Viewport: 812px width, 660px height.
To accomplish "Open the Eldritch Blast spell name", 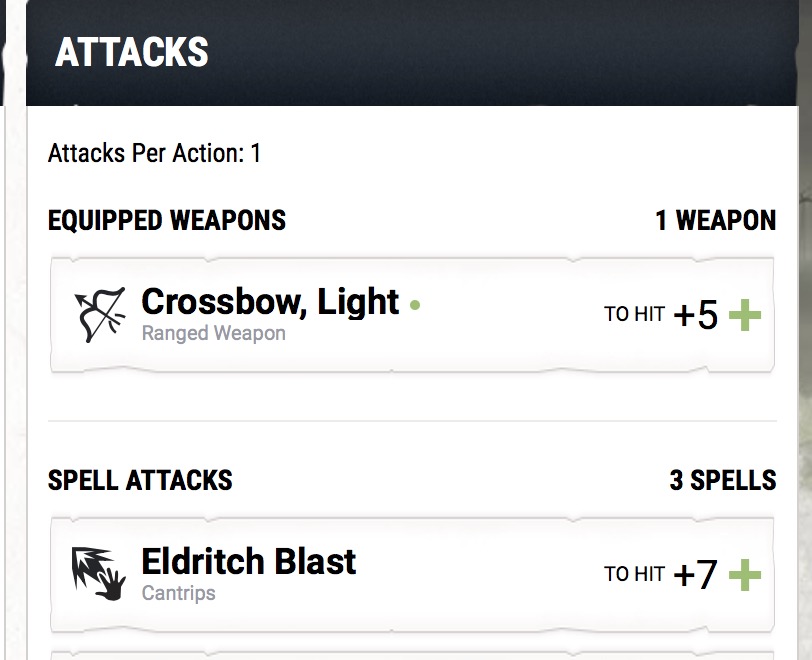I will [249, 561].
